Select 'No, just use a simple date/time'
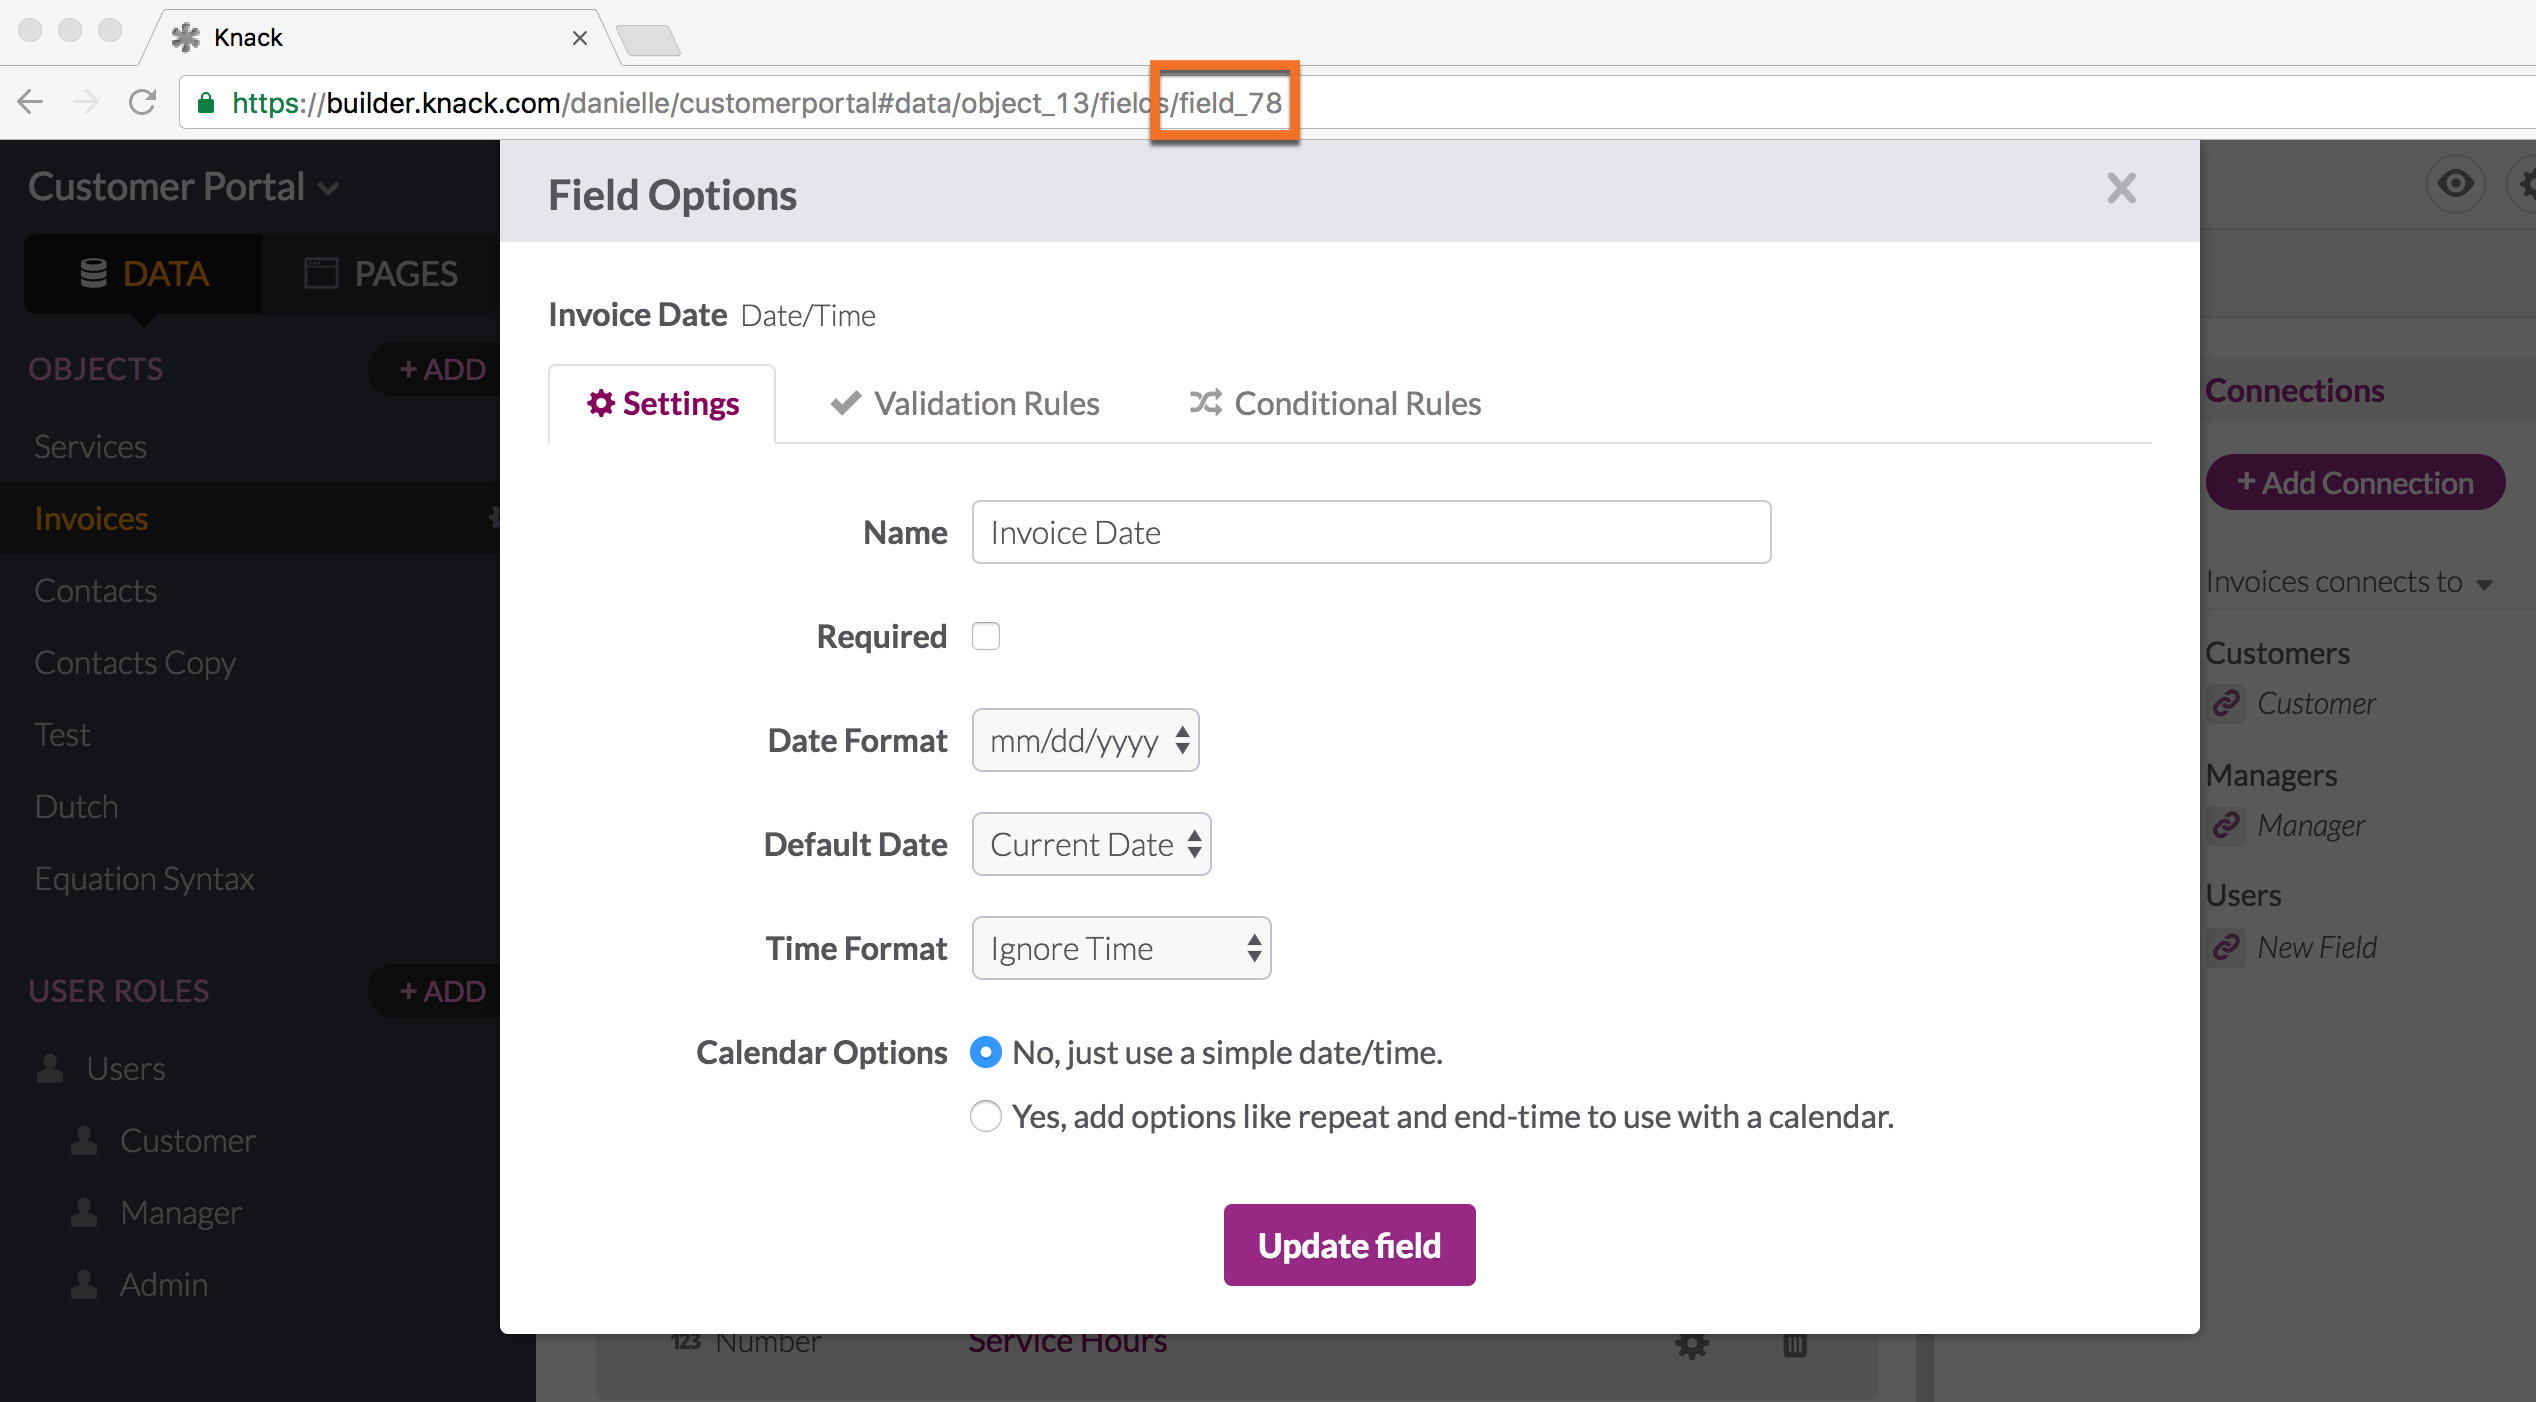The width and height of the screenshot is (2536, 1402). [986, 1052]
